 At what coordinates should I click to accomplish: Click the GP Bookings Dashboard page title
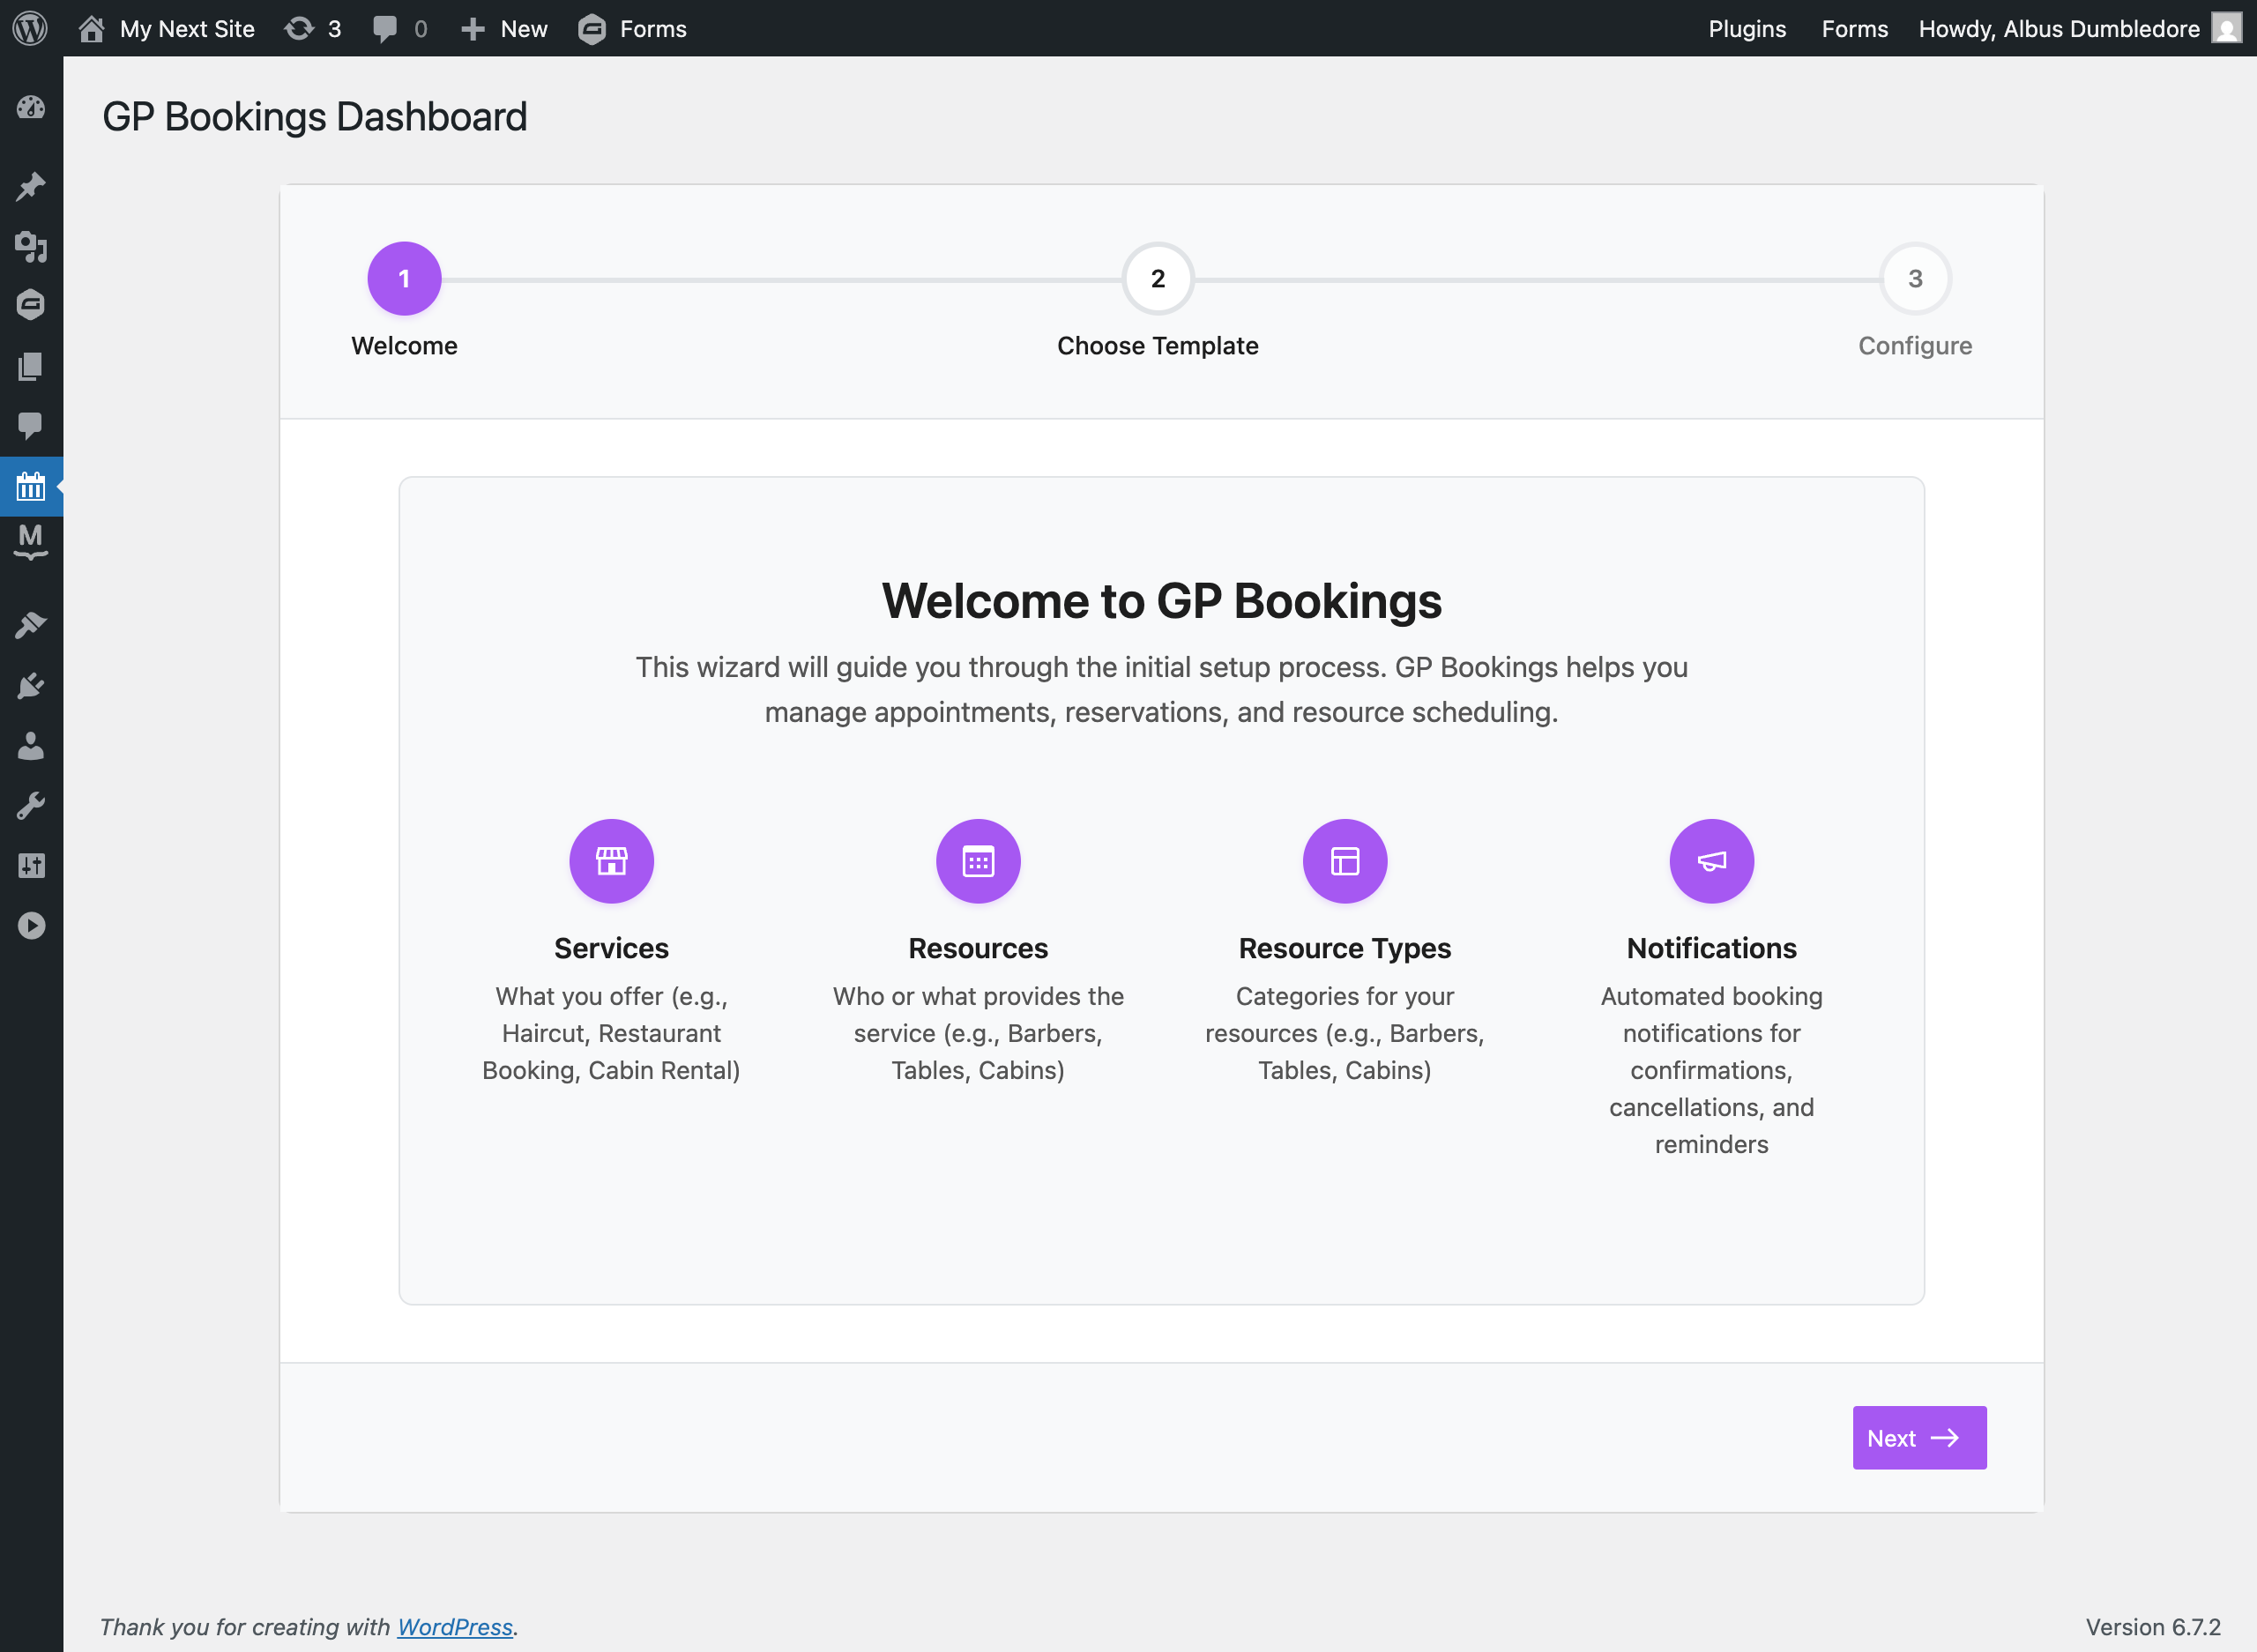[x=315, y=117]
